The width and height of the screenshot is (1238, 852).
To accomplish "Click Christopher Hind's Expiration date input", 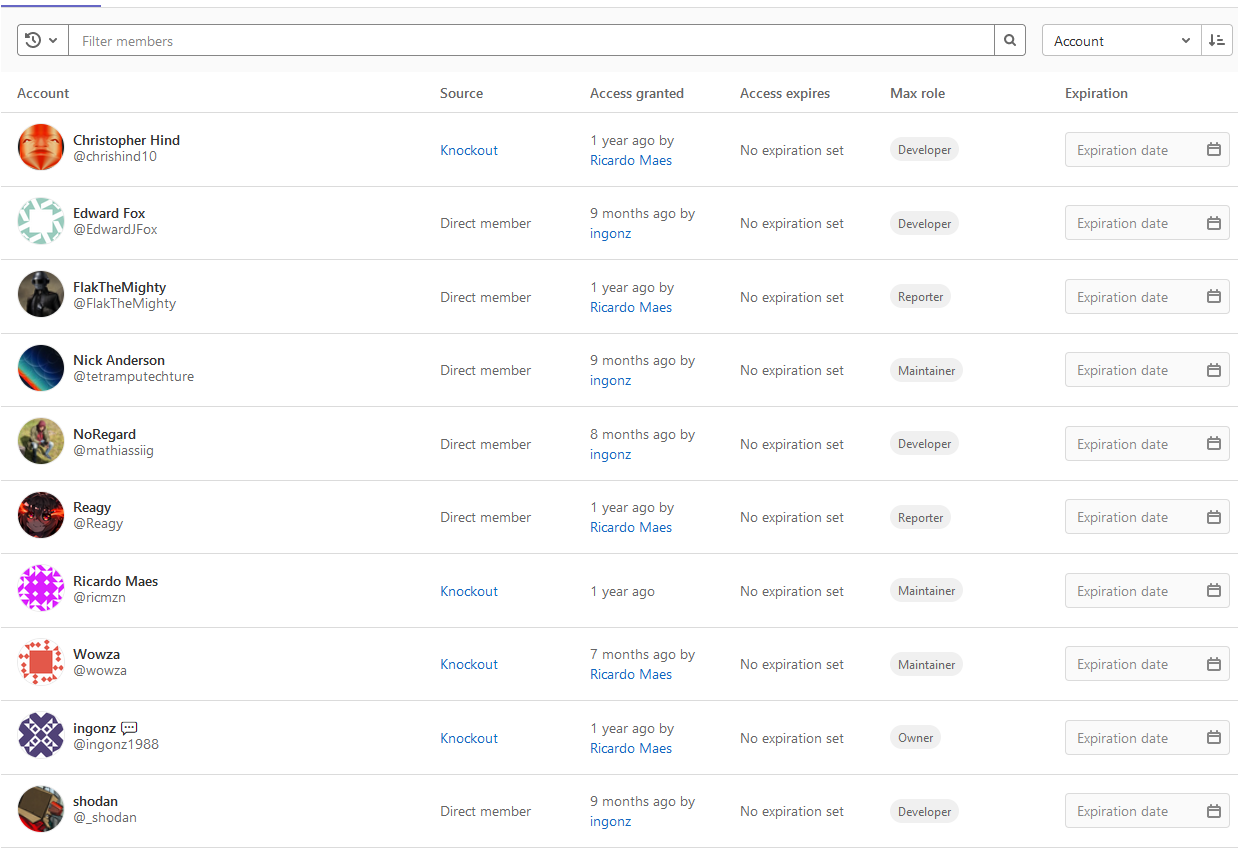I will 1147,150.
